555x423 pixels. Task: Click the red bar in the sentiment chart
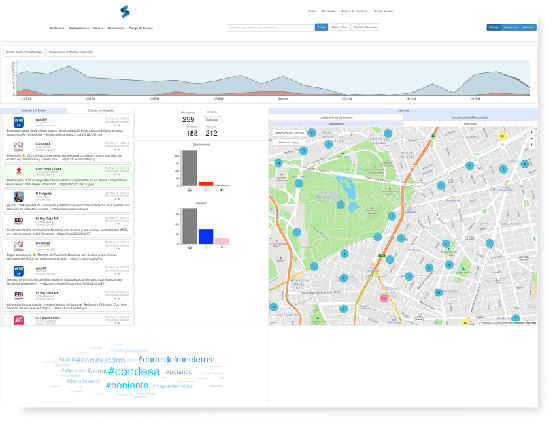[206, 183]
